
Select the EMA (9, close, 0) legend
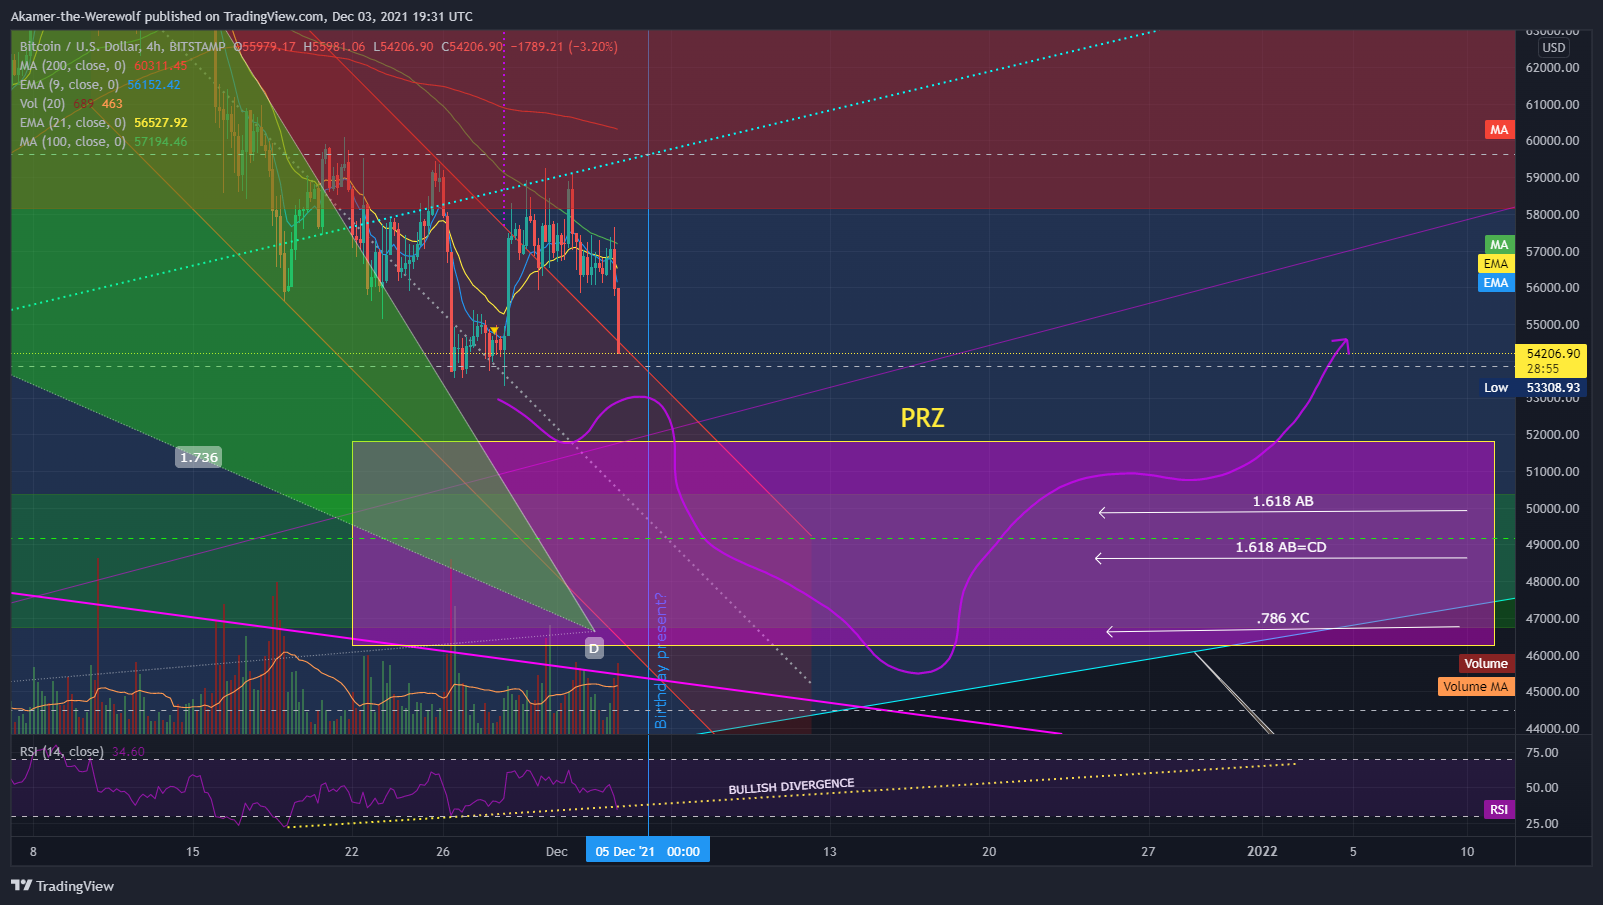[x=69, y=85]
